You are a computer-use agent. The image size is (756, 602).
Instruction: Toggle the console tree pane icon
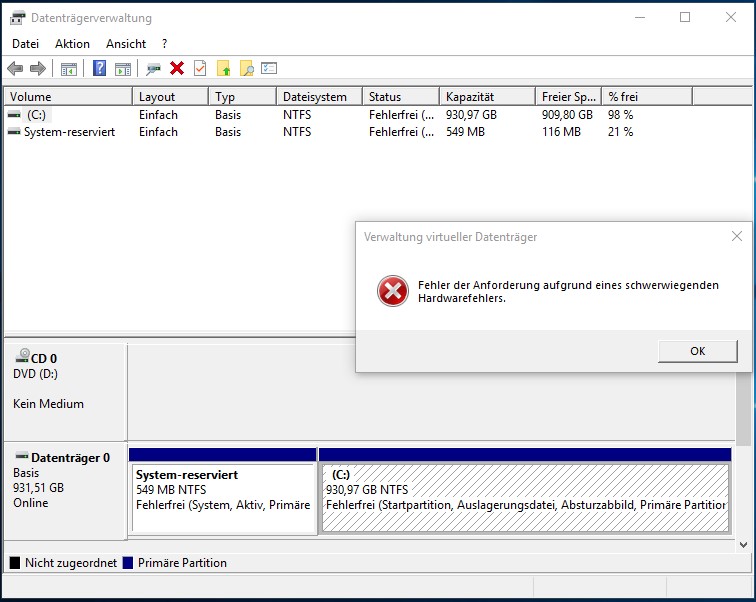coord(68,69)
